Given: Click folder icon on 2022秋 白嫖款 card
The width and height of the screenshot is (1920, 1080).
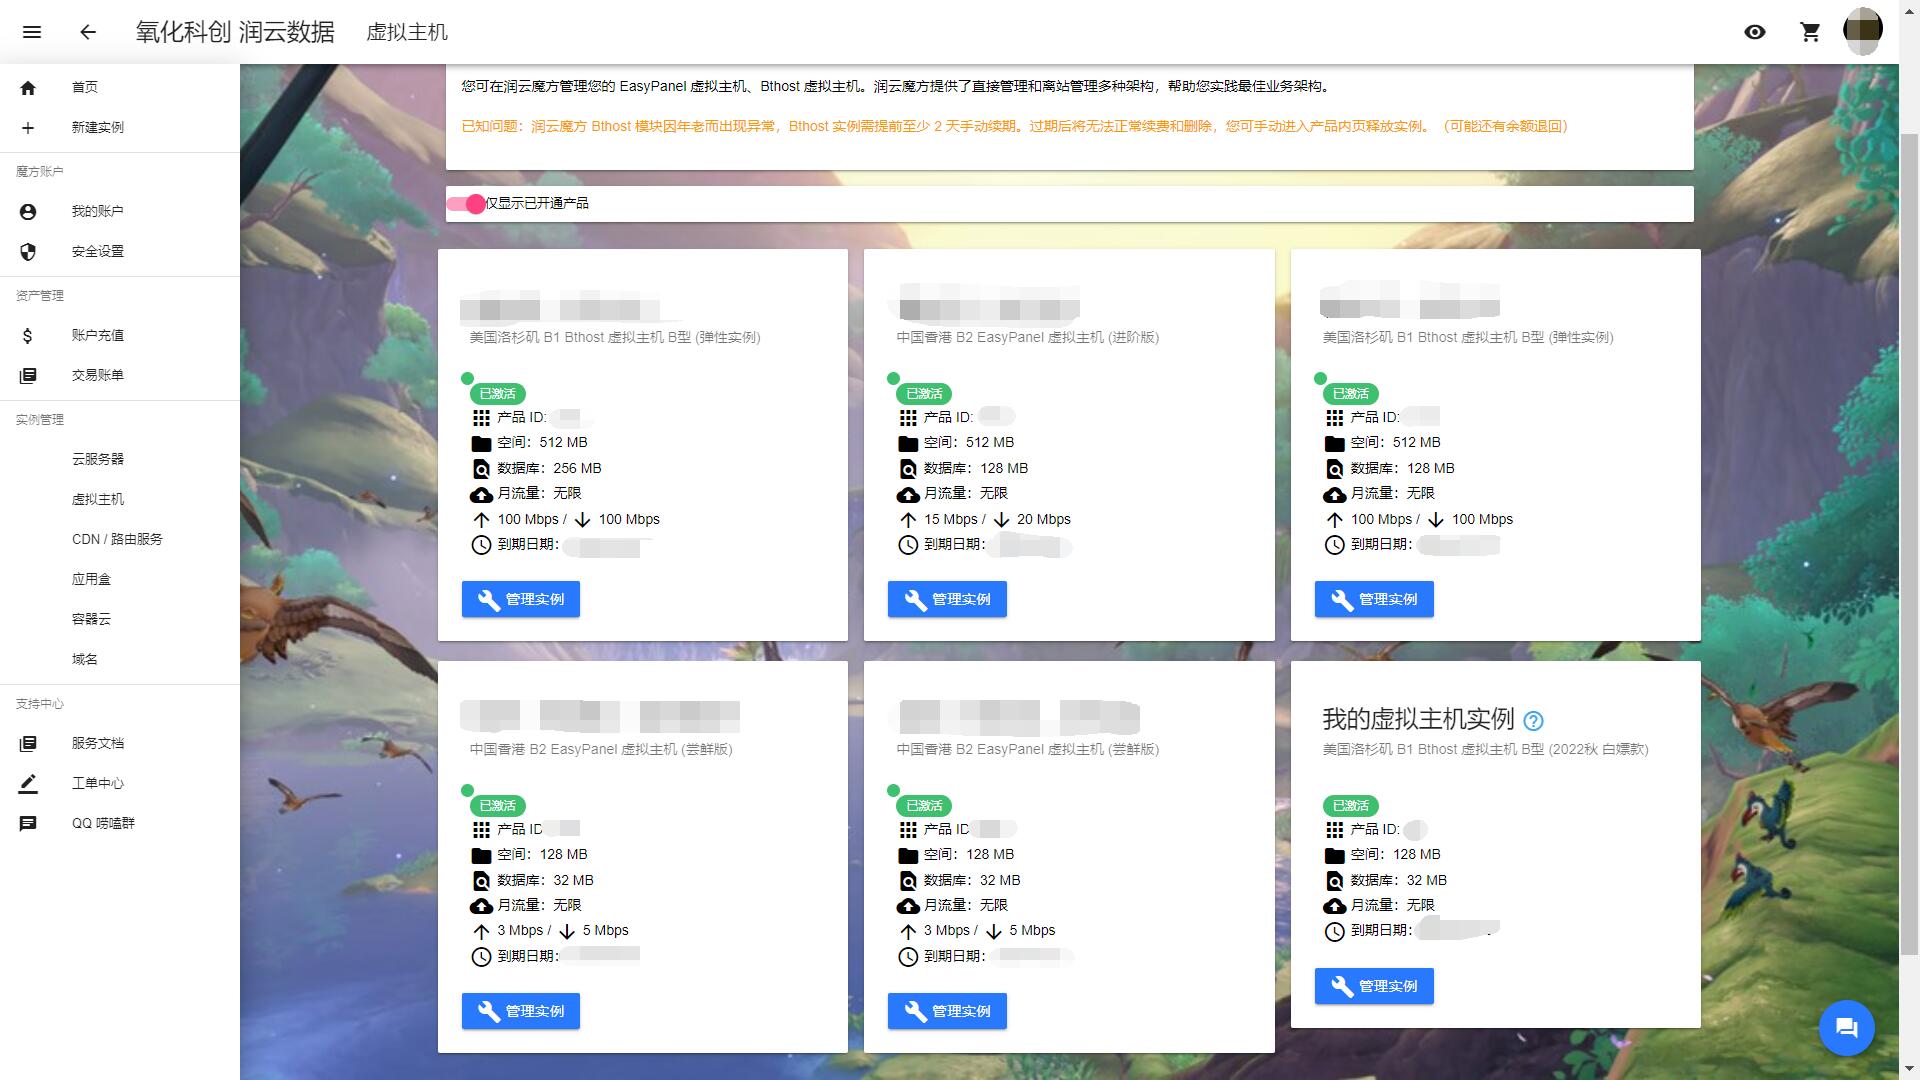Looking at the screenshot, I should coord(1335,855).
